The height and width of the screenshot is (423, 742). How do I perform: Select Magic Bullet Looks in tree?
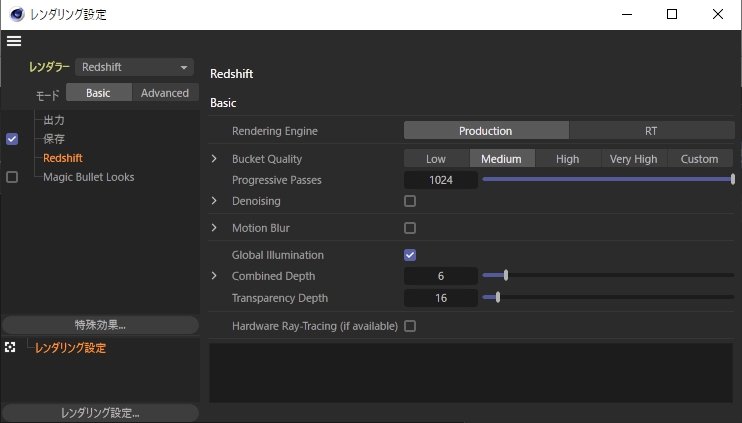pos(88,177)
